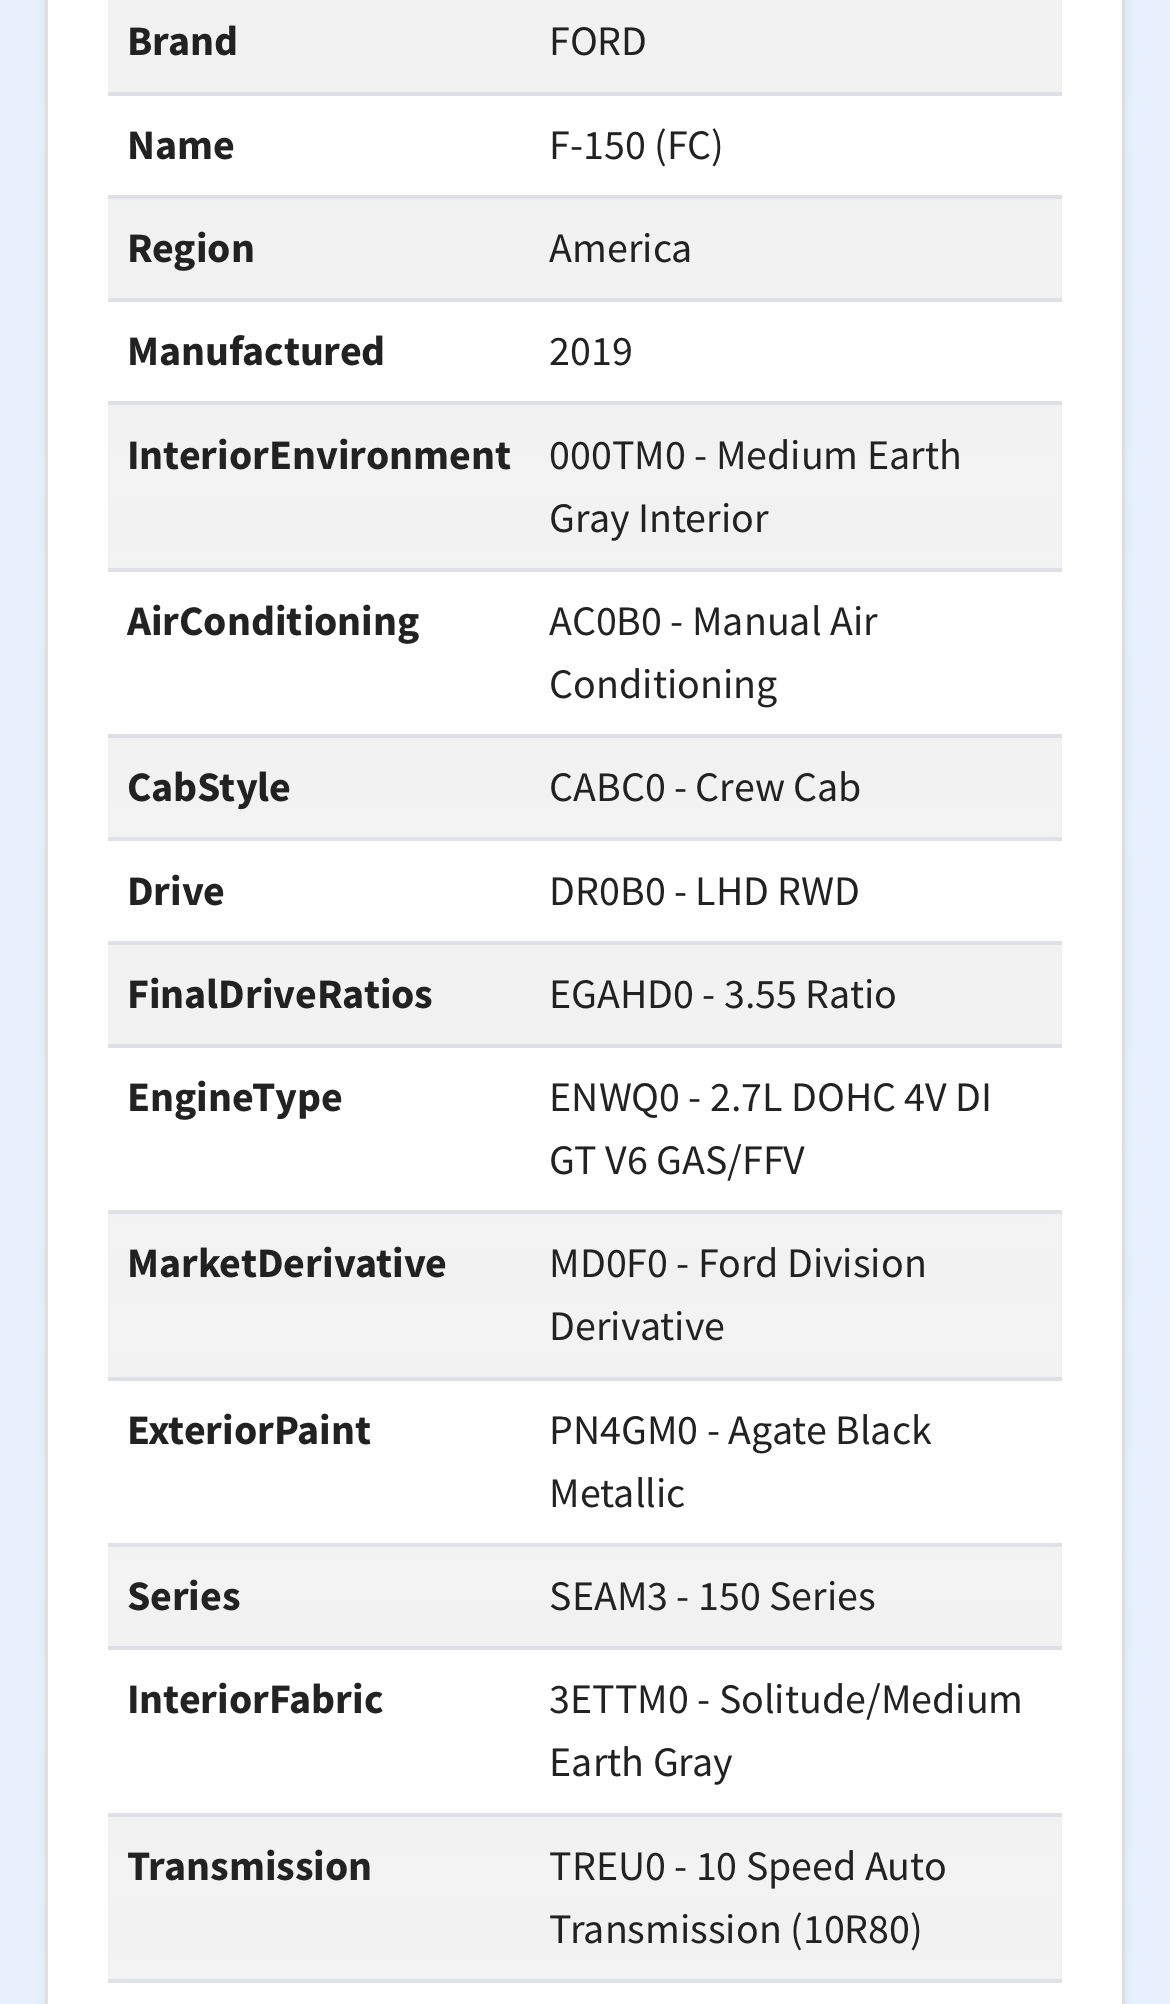Select the Solitude/Medium Earth Gray fabric value

(x=785, y=1731)
